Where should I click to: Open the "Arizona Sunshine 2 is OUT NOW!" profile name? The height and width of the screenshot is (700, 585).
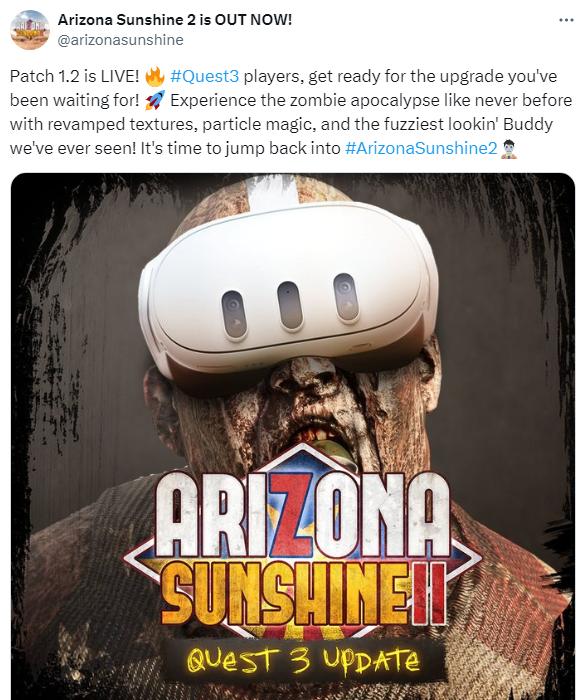pyautogui.click(x=175, y=20)
